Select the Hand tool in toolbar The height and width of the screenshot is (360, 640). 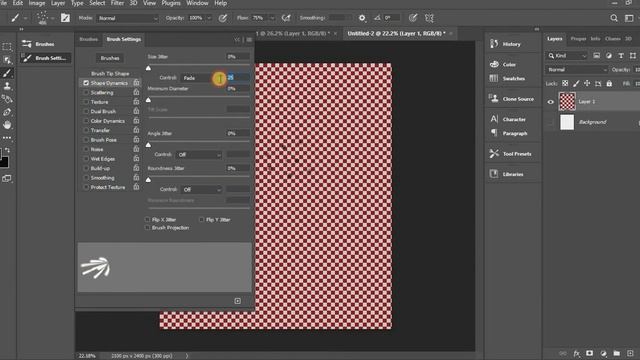pos(7,125)
